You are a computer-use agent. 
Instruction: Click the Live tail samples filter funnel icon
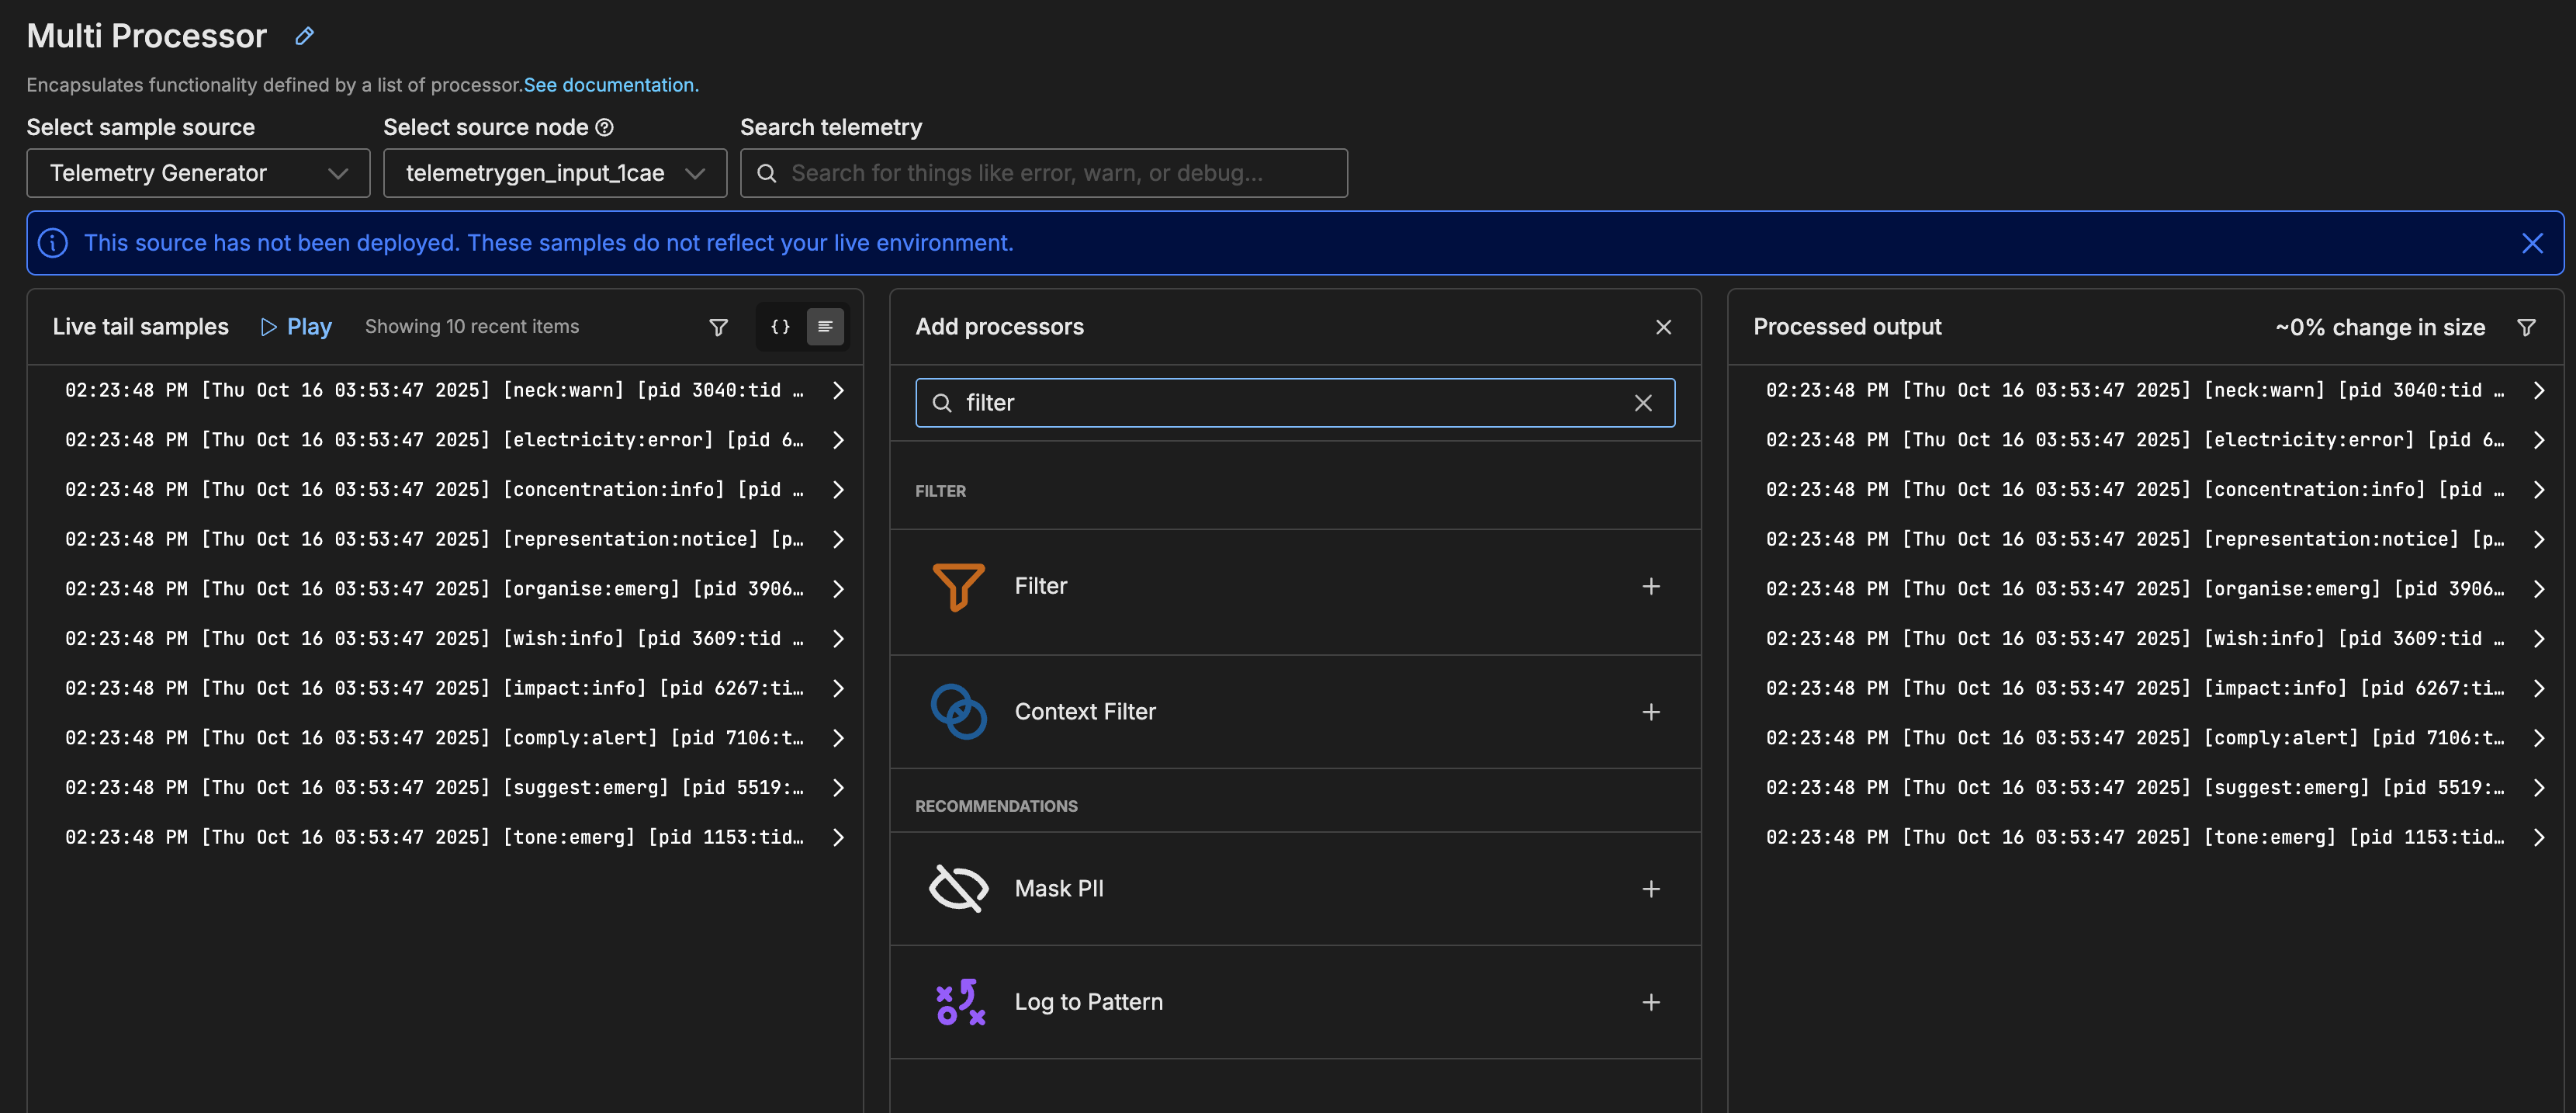(718, 327)
